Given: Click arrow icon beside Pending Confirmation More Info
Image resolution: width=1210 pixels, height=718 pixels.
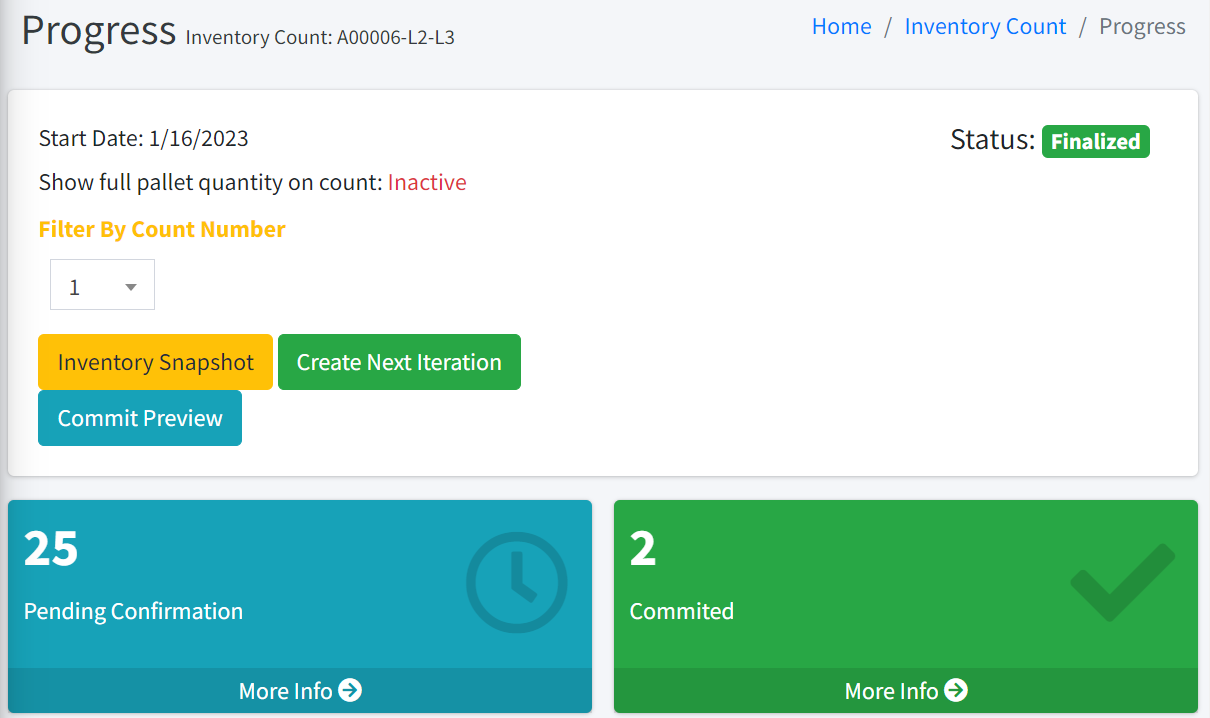Looking at the screenshot, I should coord(350,690).
